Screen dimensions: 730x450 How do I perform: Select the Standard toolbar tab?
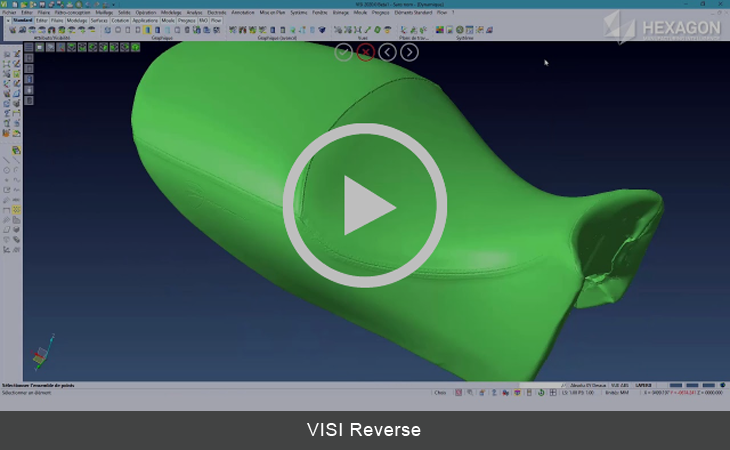[x=22, y=20]
